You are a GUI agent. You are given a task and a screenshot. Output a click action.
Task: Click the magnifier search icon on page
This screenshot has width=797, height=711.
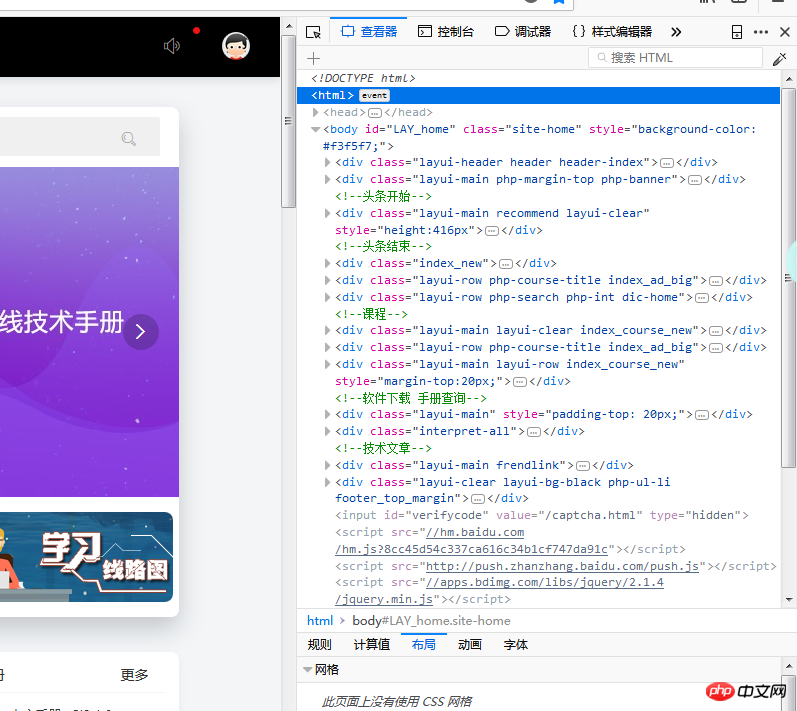pos(129,138)
